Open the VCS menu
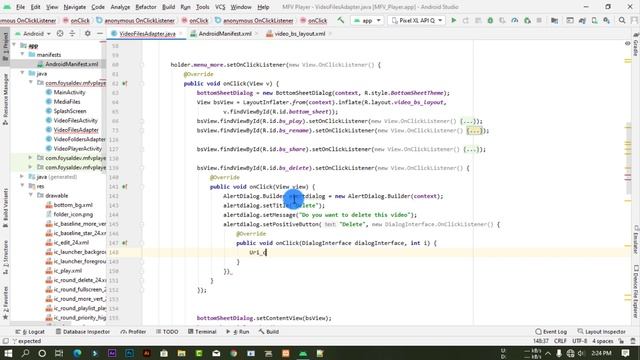 point(220,7)
